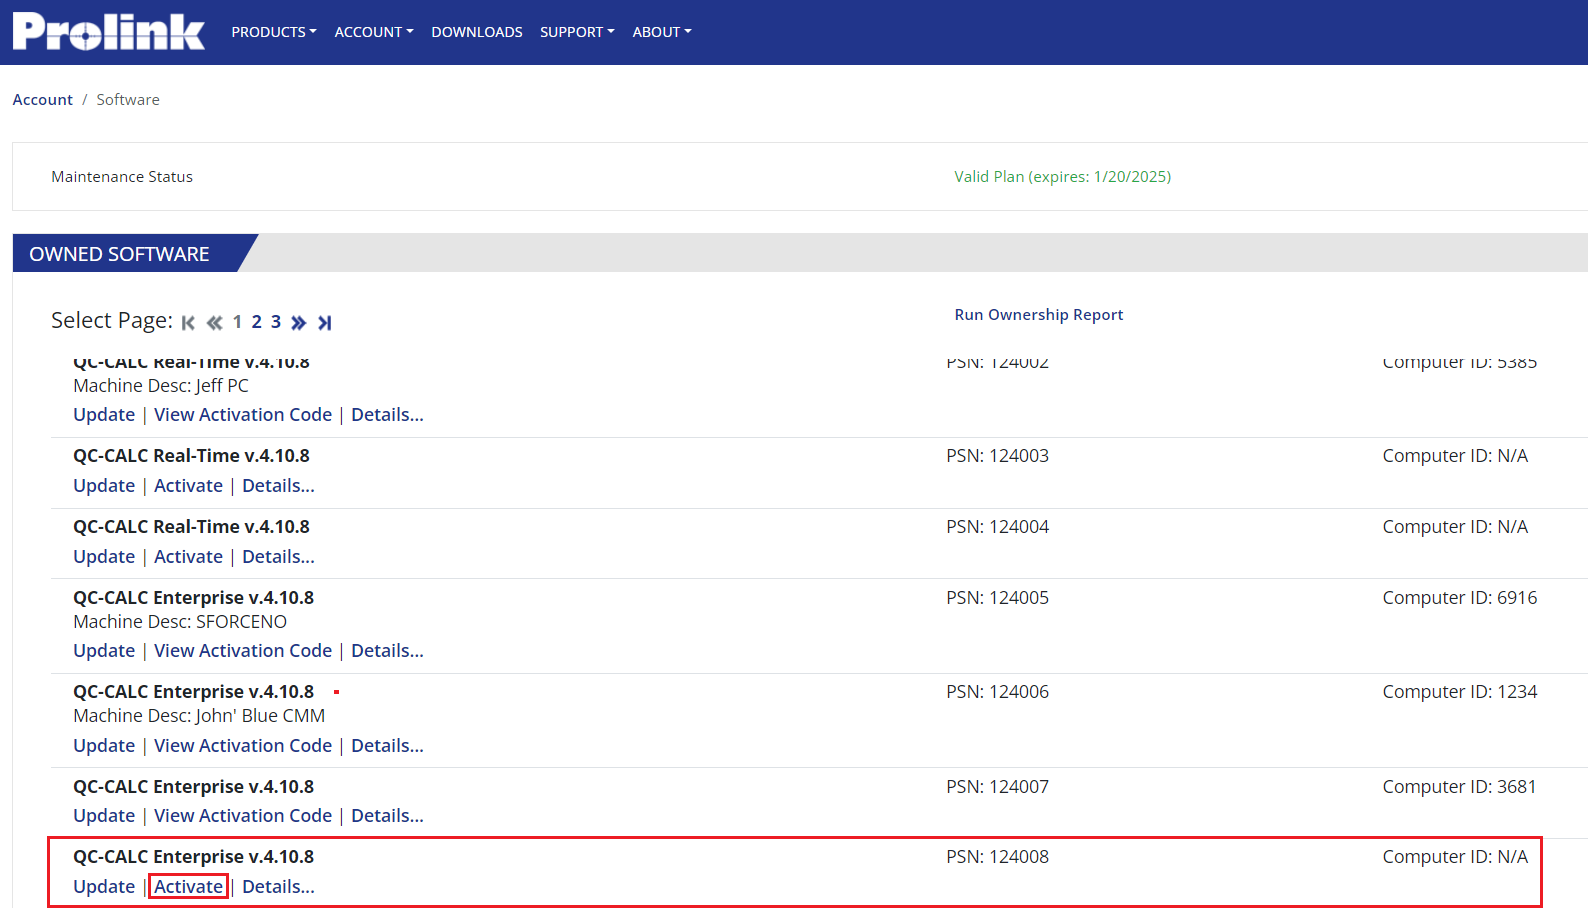The image size is (1588, 908).
Task: View Activation Code for John' Blue CMM
Action: pyautogui.click(x=243, y=745)
